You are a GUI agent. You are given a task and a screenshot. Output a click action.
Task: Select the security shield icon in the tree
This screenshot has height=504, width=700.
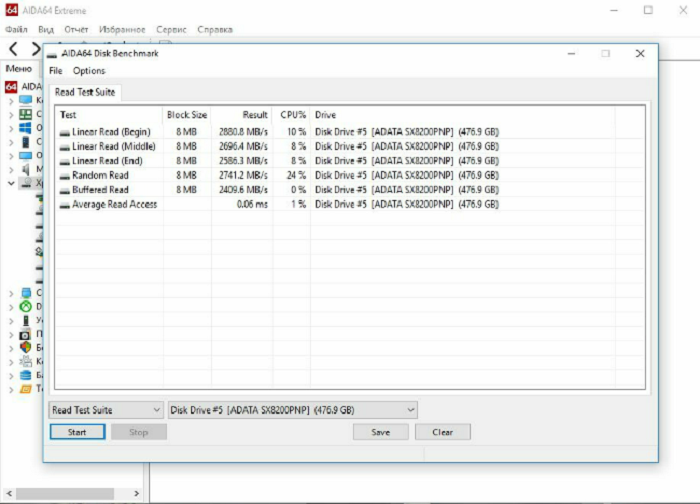click(26, 347)
